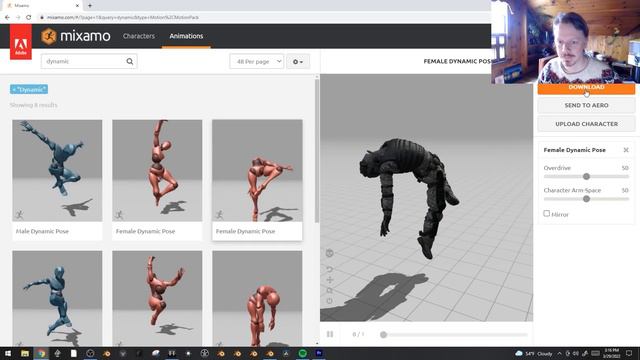Image resolution: width=640 pixels, height=360 pixels.
Task: Click the pan camera icon in viewer
Action: pyautogui.click(x=330, y=280)
